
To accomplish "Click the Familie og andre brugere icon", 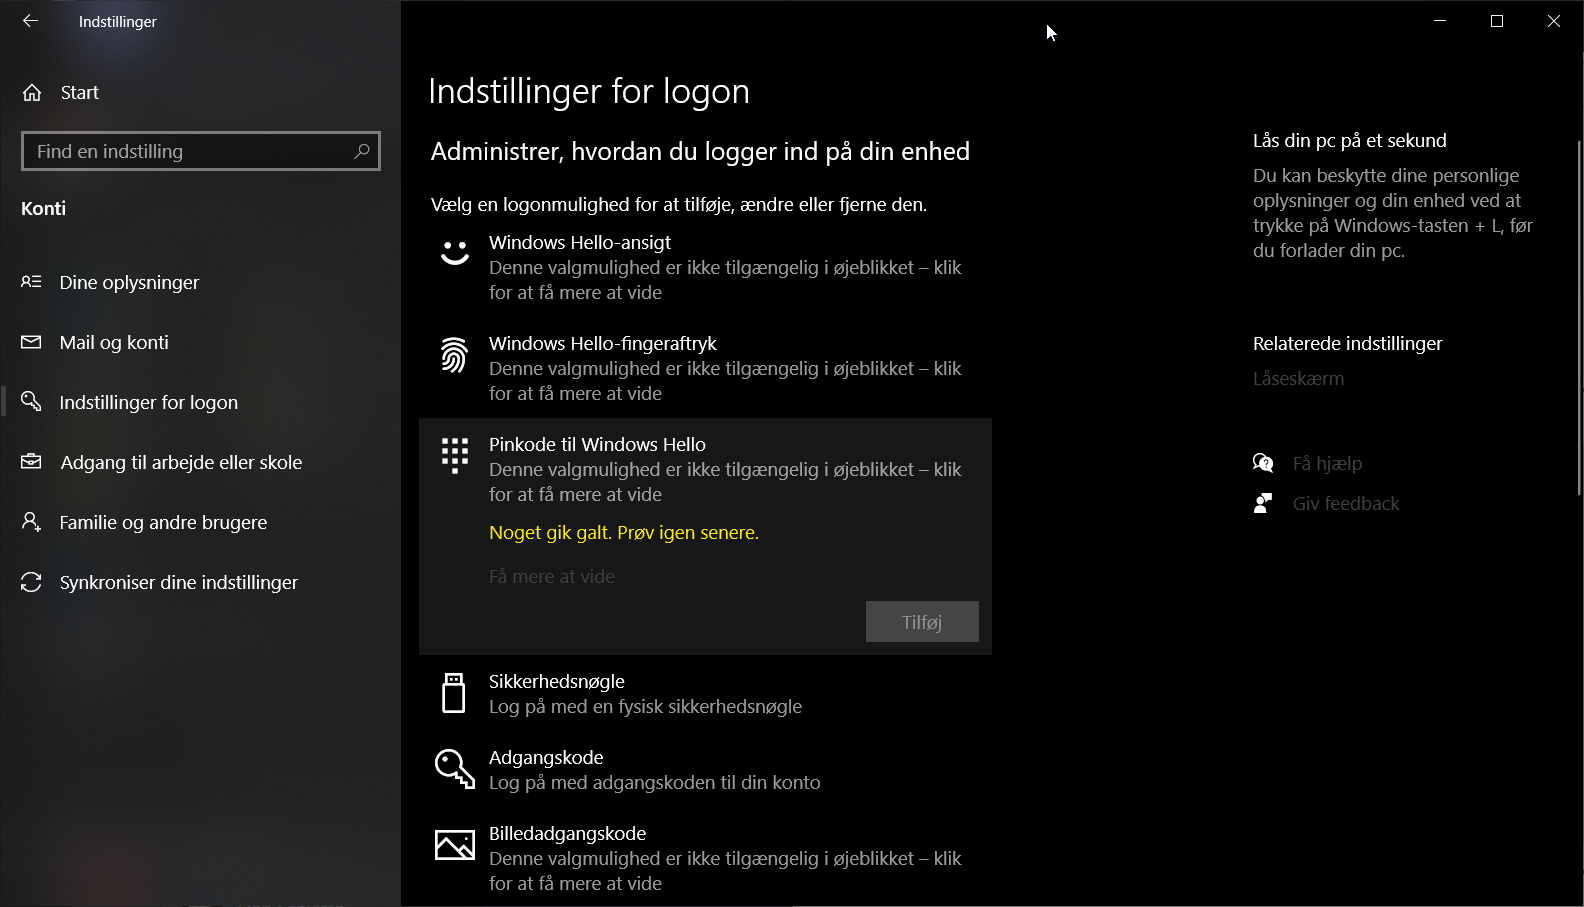I will 31,521.
